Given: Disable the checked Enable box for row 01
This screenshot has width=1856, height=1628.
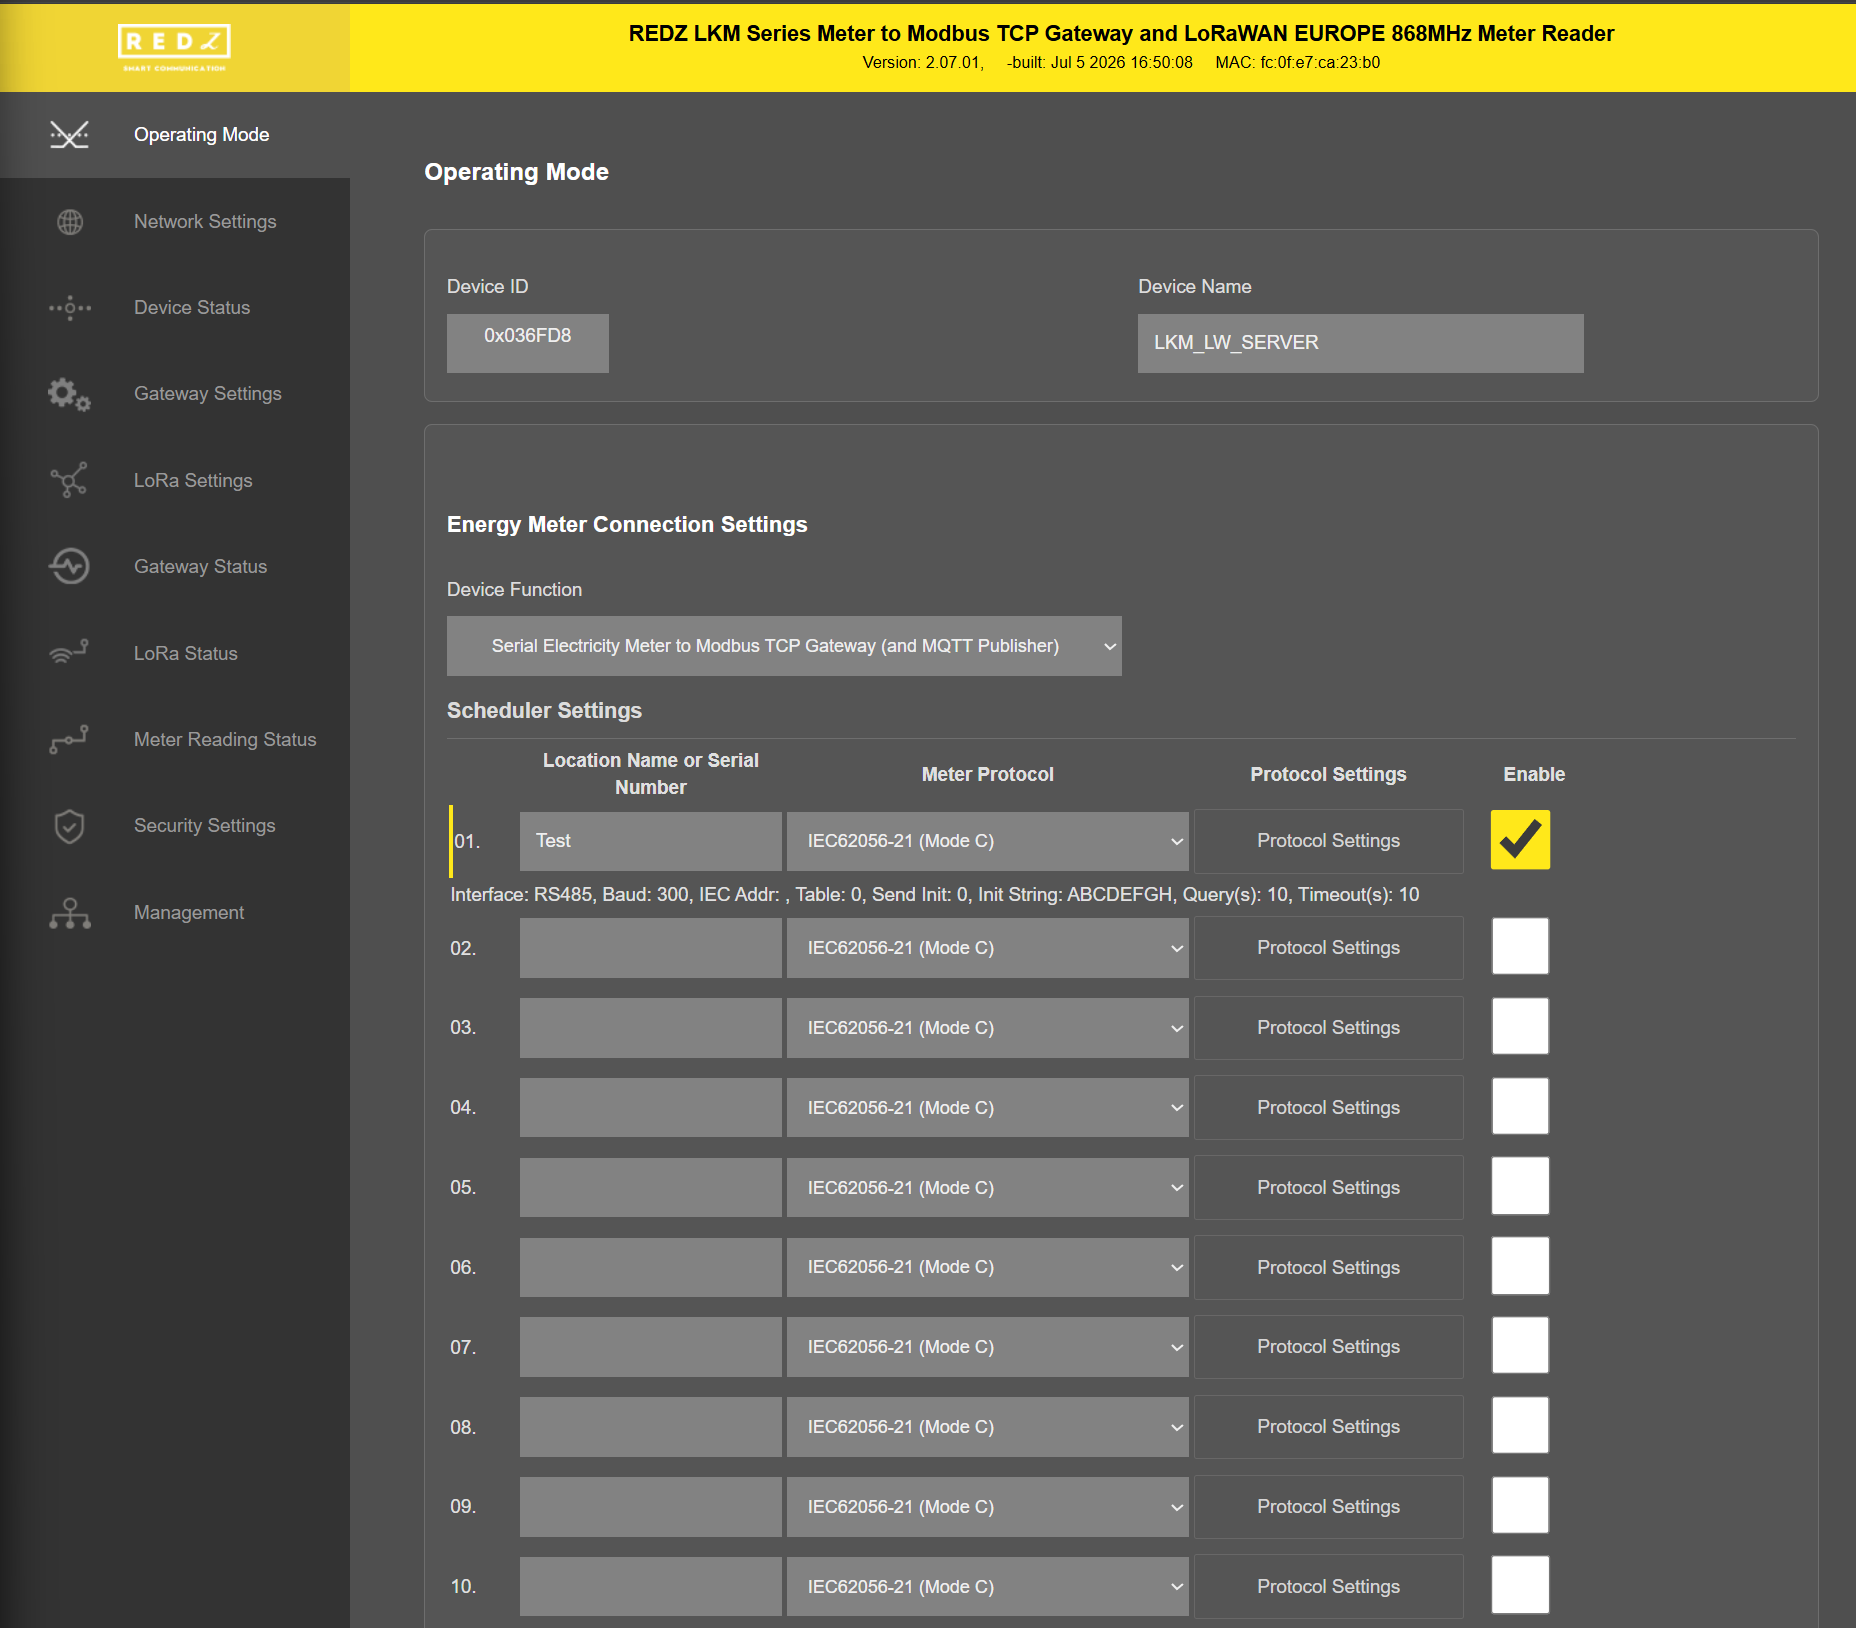Looking at the screenshot, I should pos(1520,840).
